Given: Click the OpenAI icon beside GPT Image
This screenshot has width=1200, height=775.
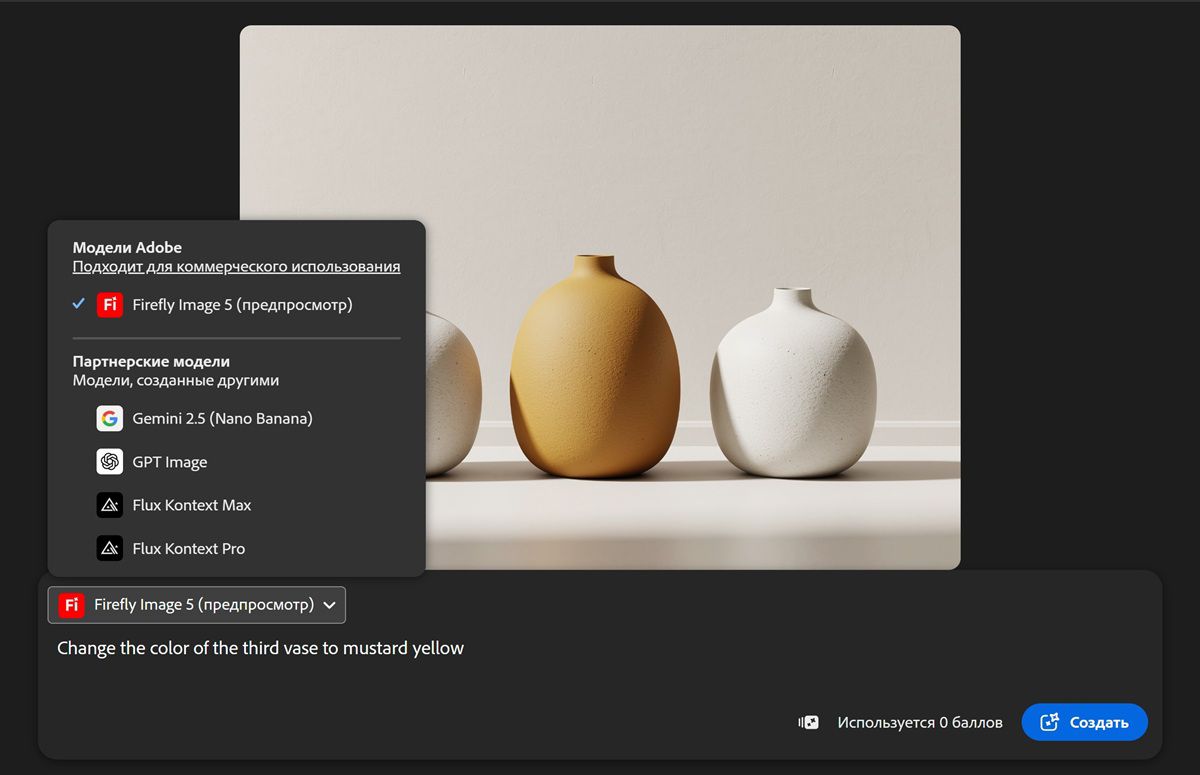Looking at the screenshot, I should click(x=110, y=462).
